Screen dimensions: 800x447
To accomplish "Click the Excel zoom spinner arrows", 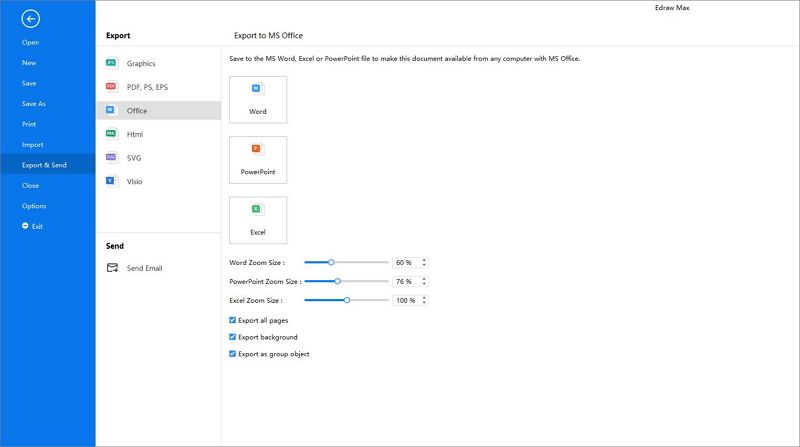I will pos(424,300).
